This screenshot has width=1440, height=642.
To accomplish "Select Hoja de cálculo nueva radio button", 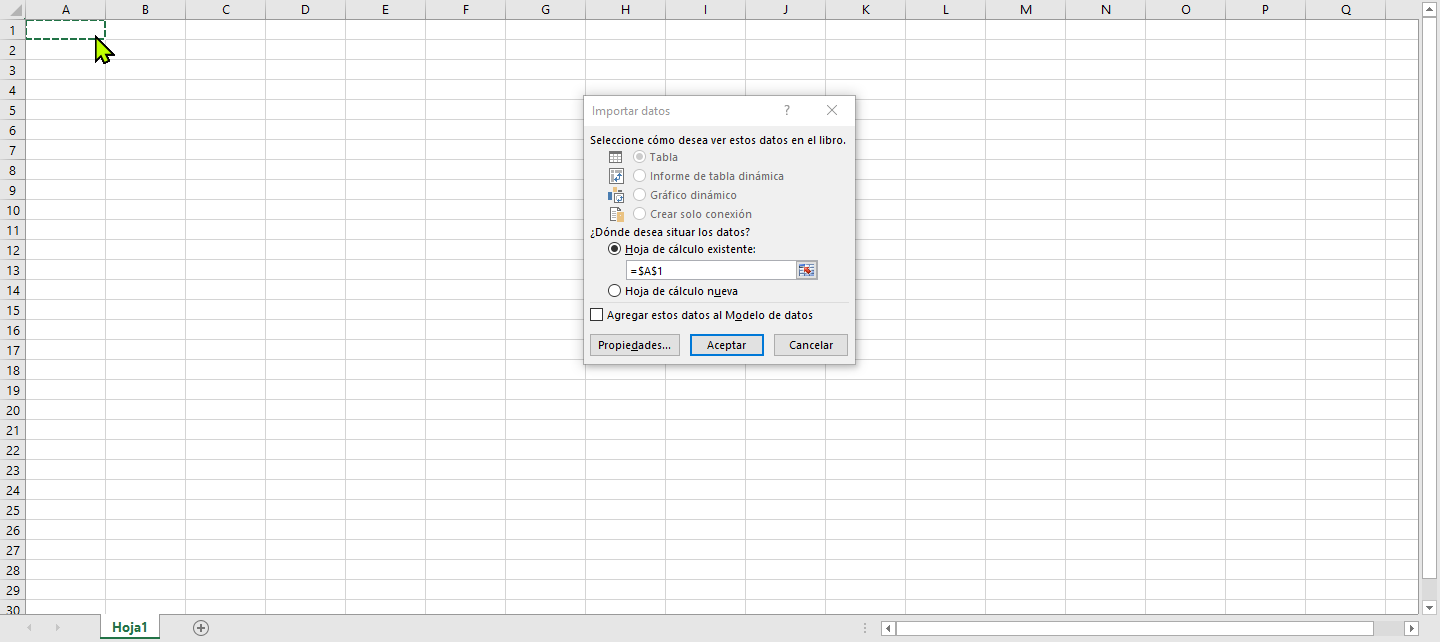I will (615, 291).
